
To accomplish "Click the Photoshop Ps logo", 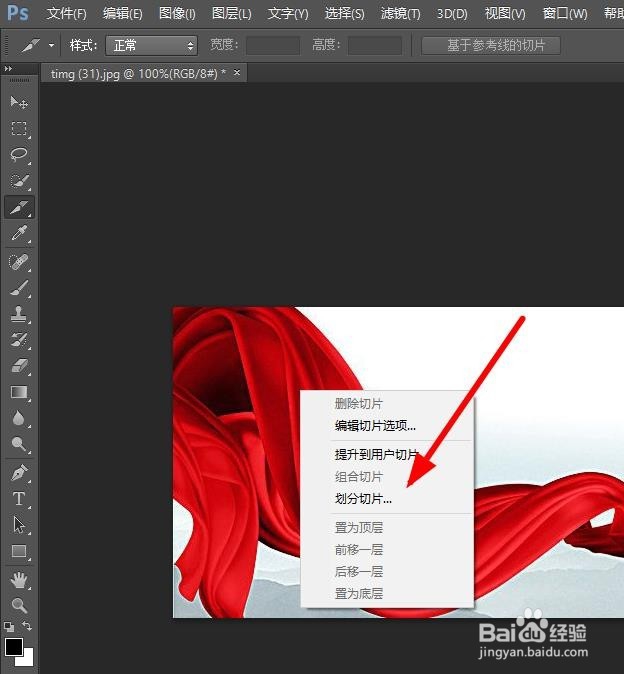I will coord(18,13).
